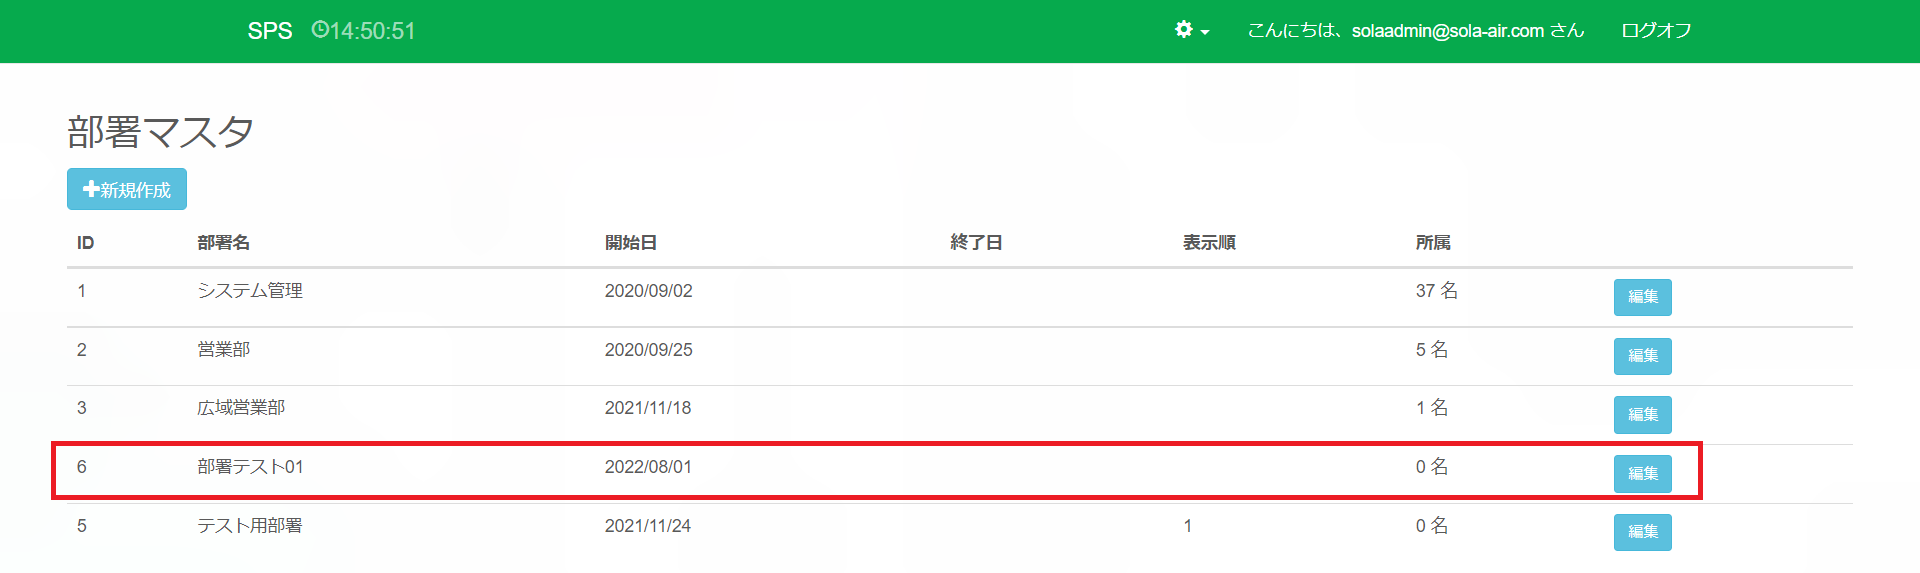Viewport: 1920px width, 573px height.
Task: Click the plus icon on 新規作成
Action: coord(91,189)
